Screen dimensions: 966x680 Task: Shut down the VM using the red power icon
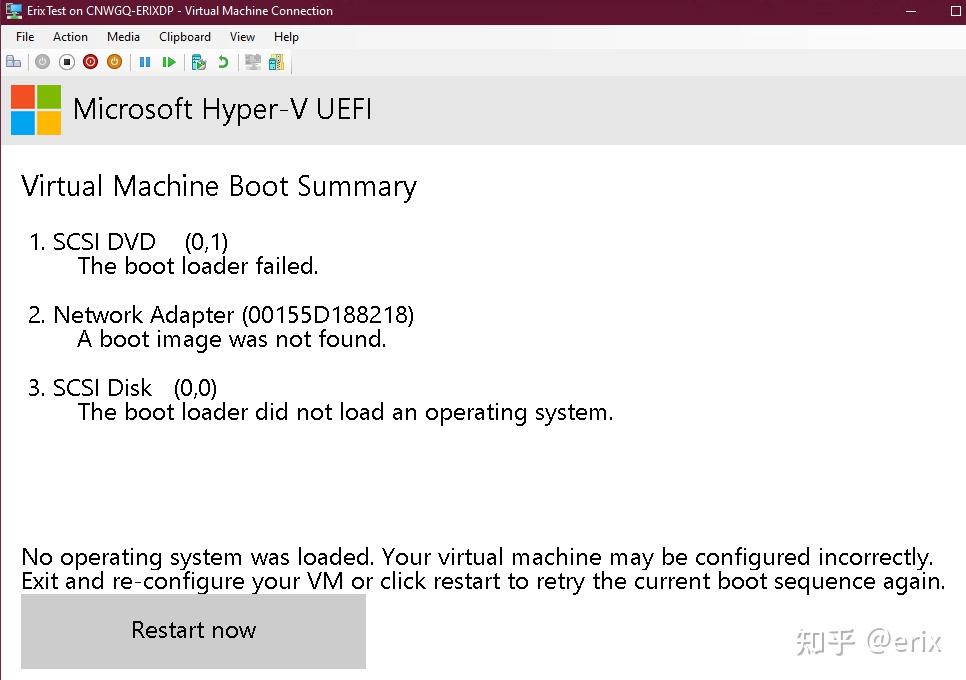[91, 62]
